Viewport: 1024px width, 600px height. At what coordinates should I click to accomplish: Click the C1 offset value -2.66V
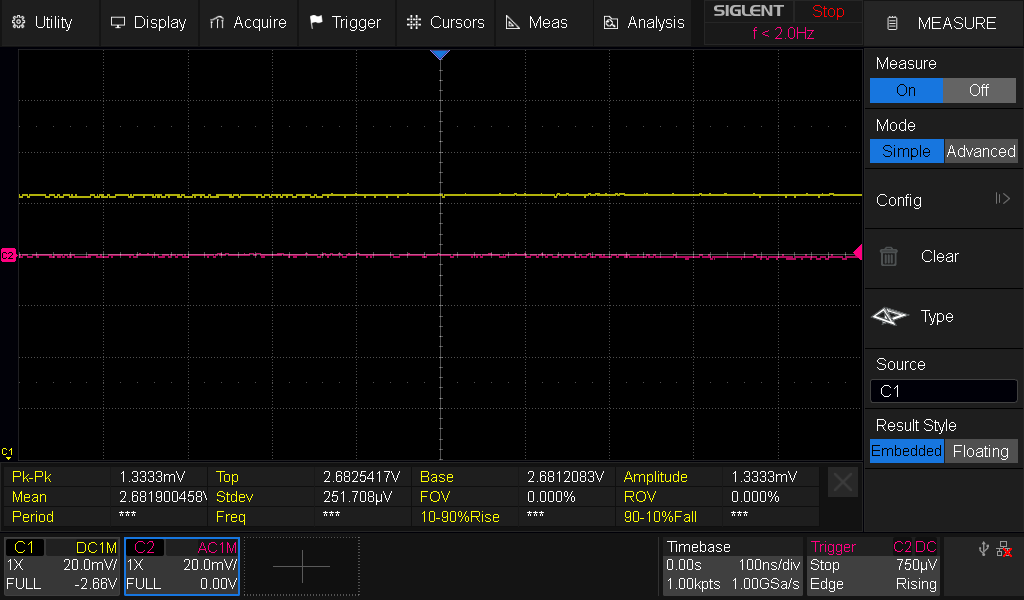pos(95,584)
